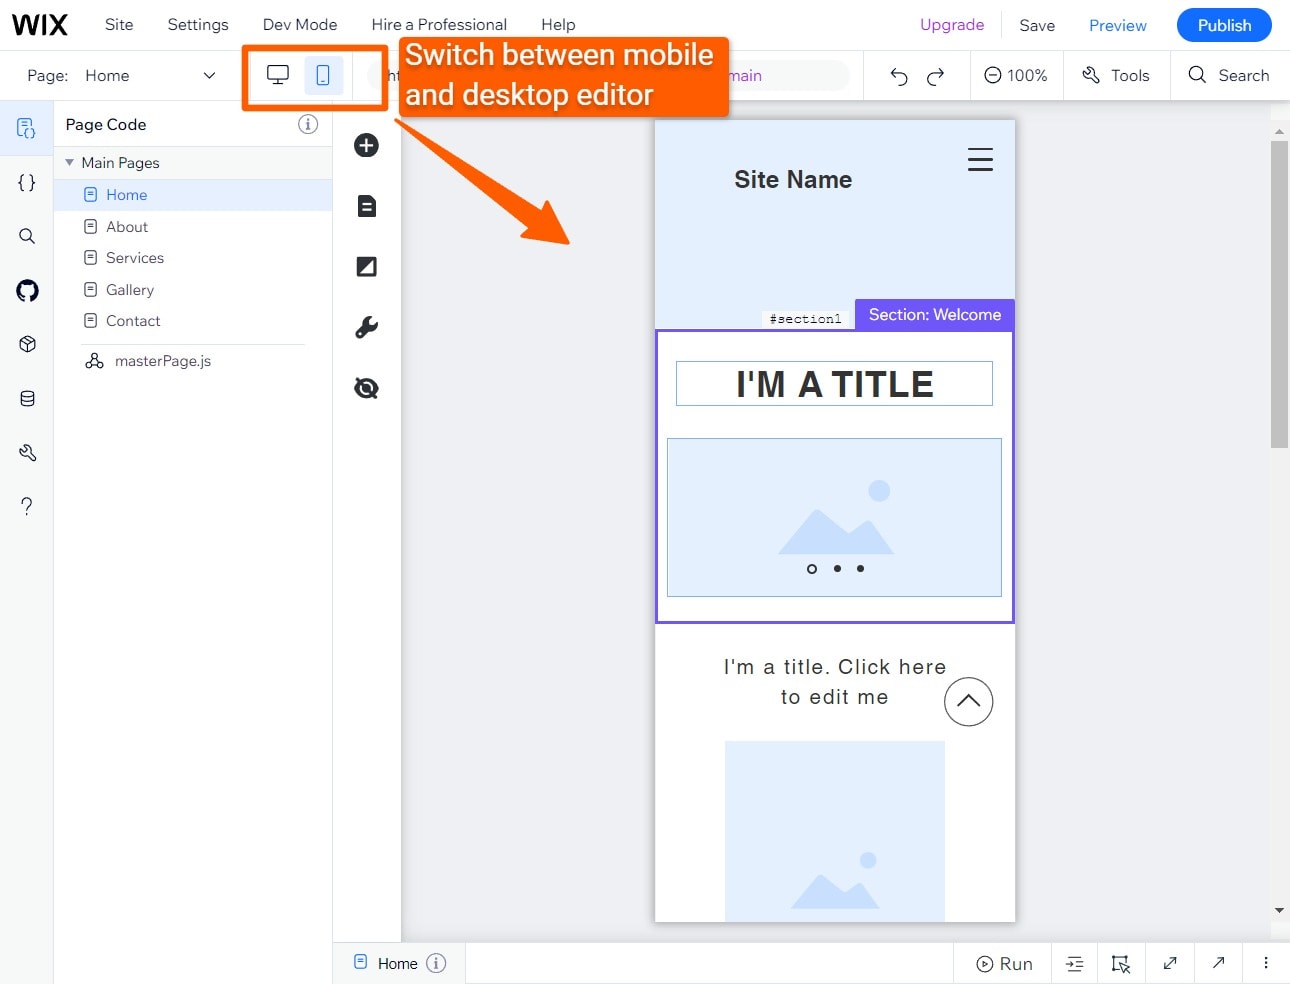Open the zoom level 100% dropdown
Screen dimensions: 1290x984
(1016, 74)
